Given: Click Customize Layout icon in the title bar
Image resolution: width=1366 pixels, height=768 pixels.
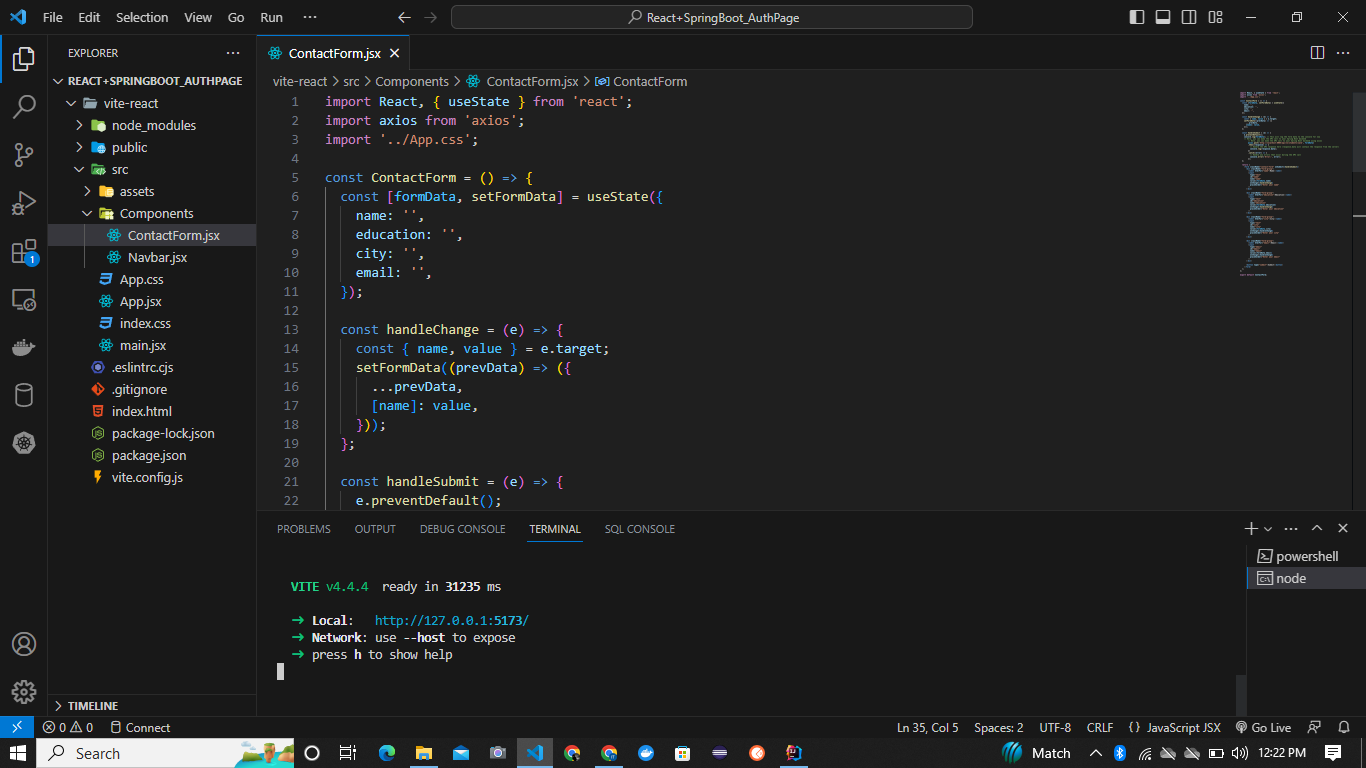Looking at the screenshot, I should click(x=1215, y=17).
